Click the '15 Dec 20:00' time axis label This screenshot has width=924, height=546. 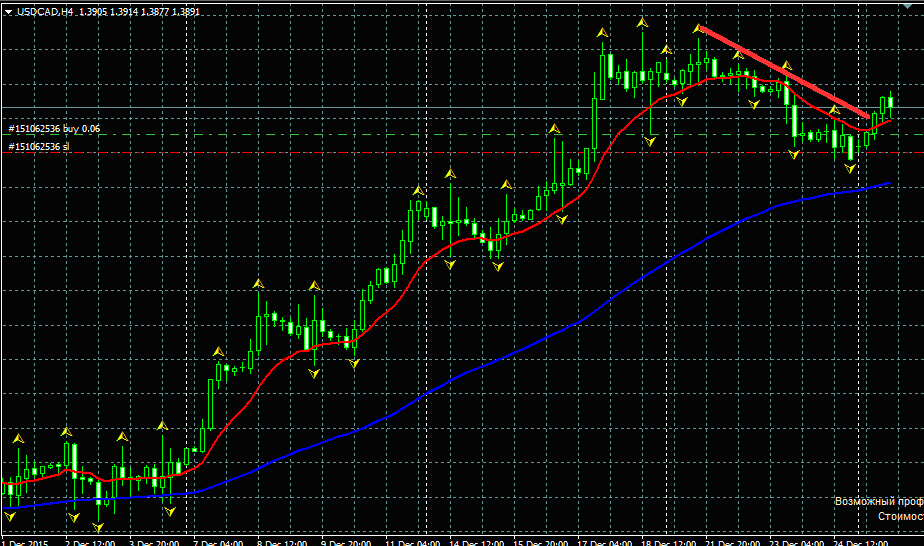(x=540, y=542)
